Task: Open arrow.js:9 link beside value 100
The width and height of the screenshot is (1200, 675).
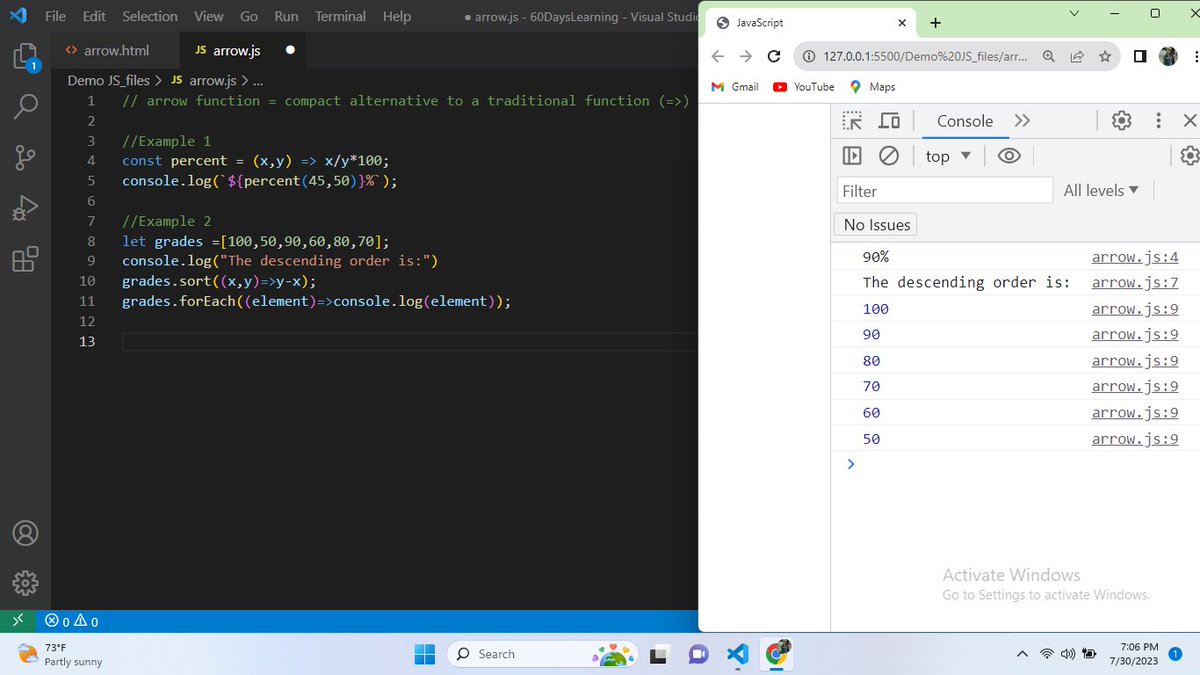Action: click(x=1135, y=309)
